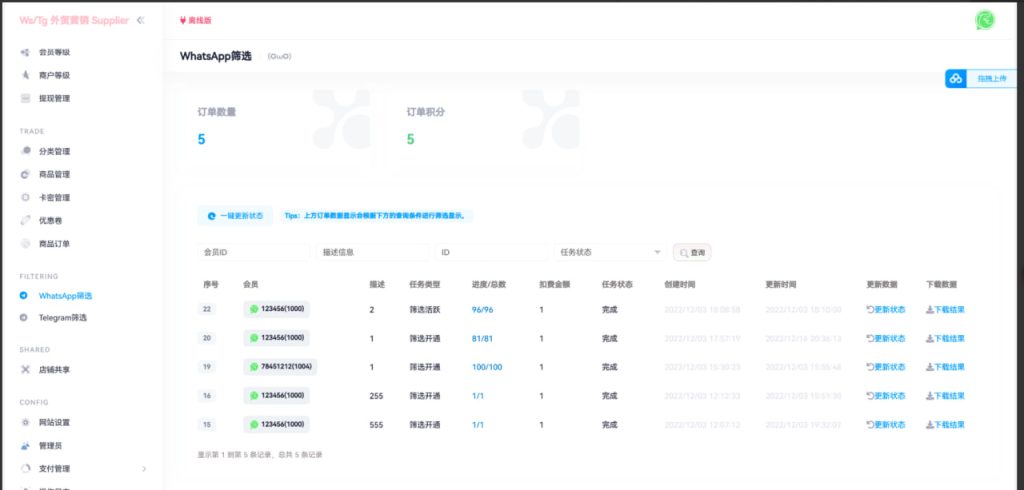Click 更新状态 for row 22
This screenshot has width=1024, height=490.
[x=886, y=310]
